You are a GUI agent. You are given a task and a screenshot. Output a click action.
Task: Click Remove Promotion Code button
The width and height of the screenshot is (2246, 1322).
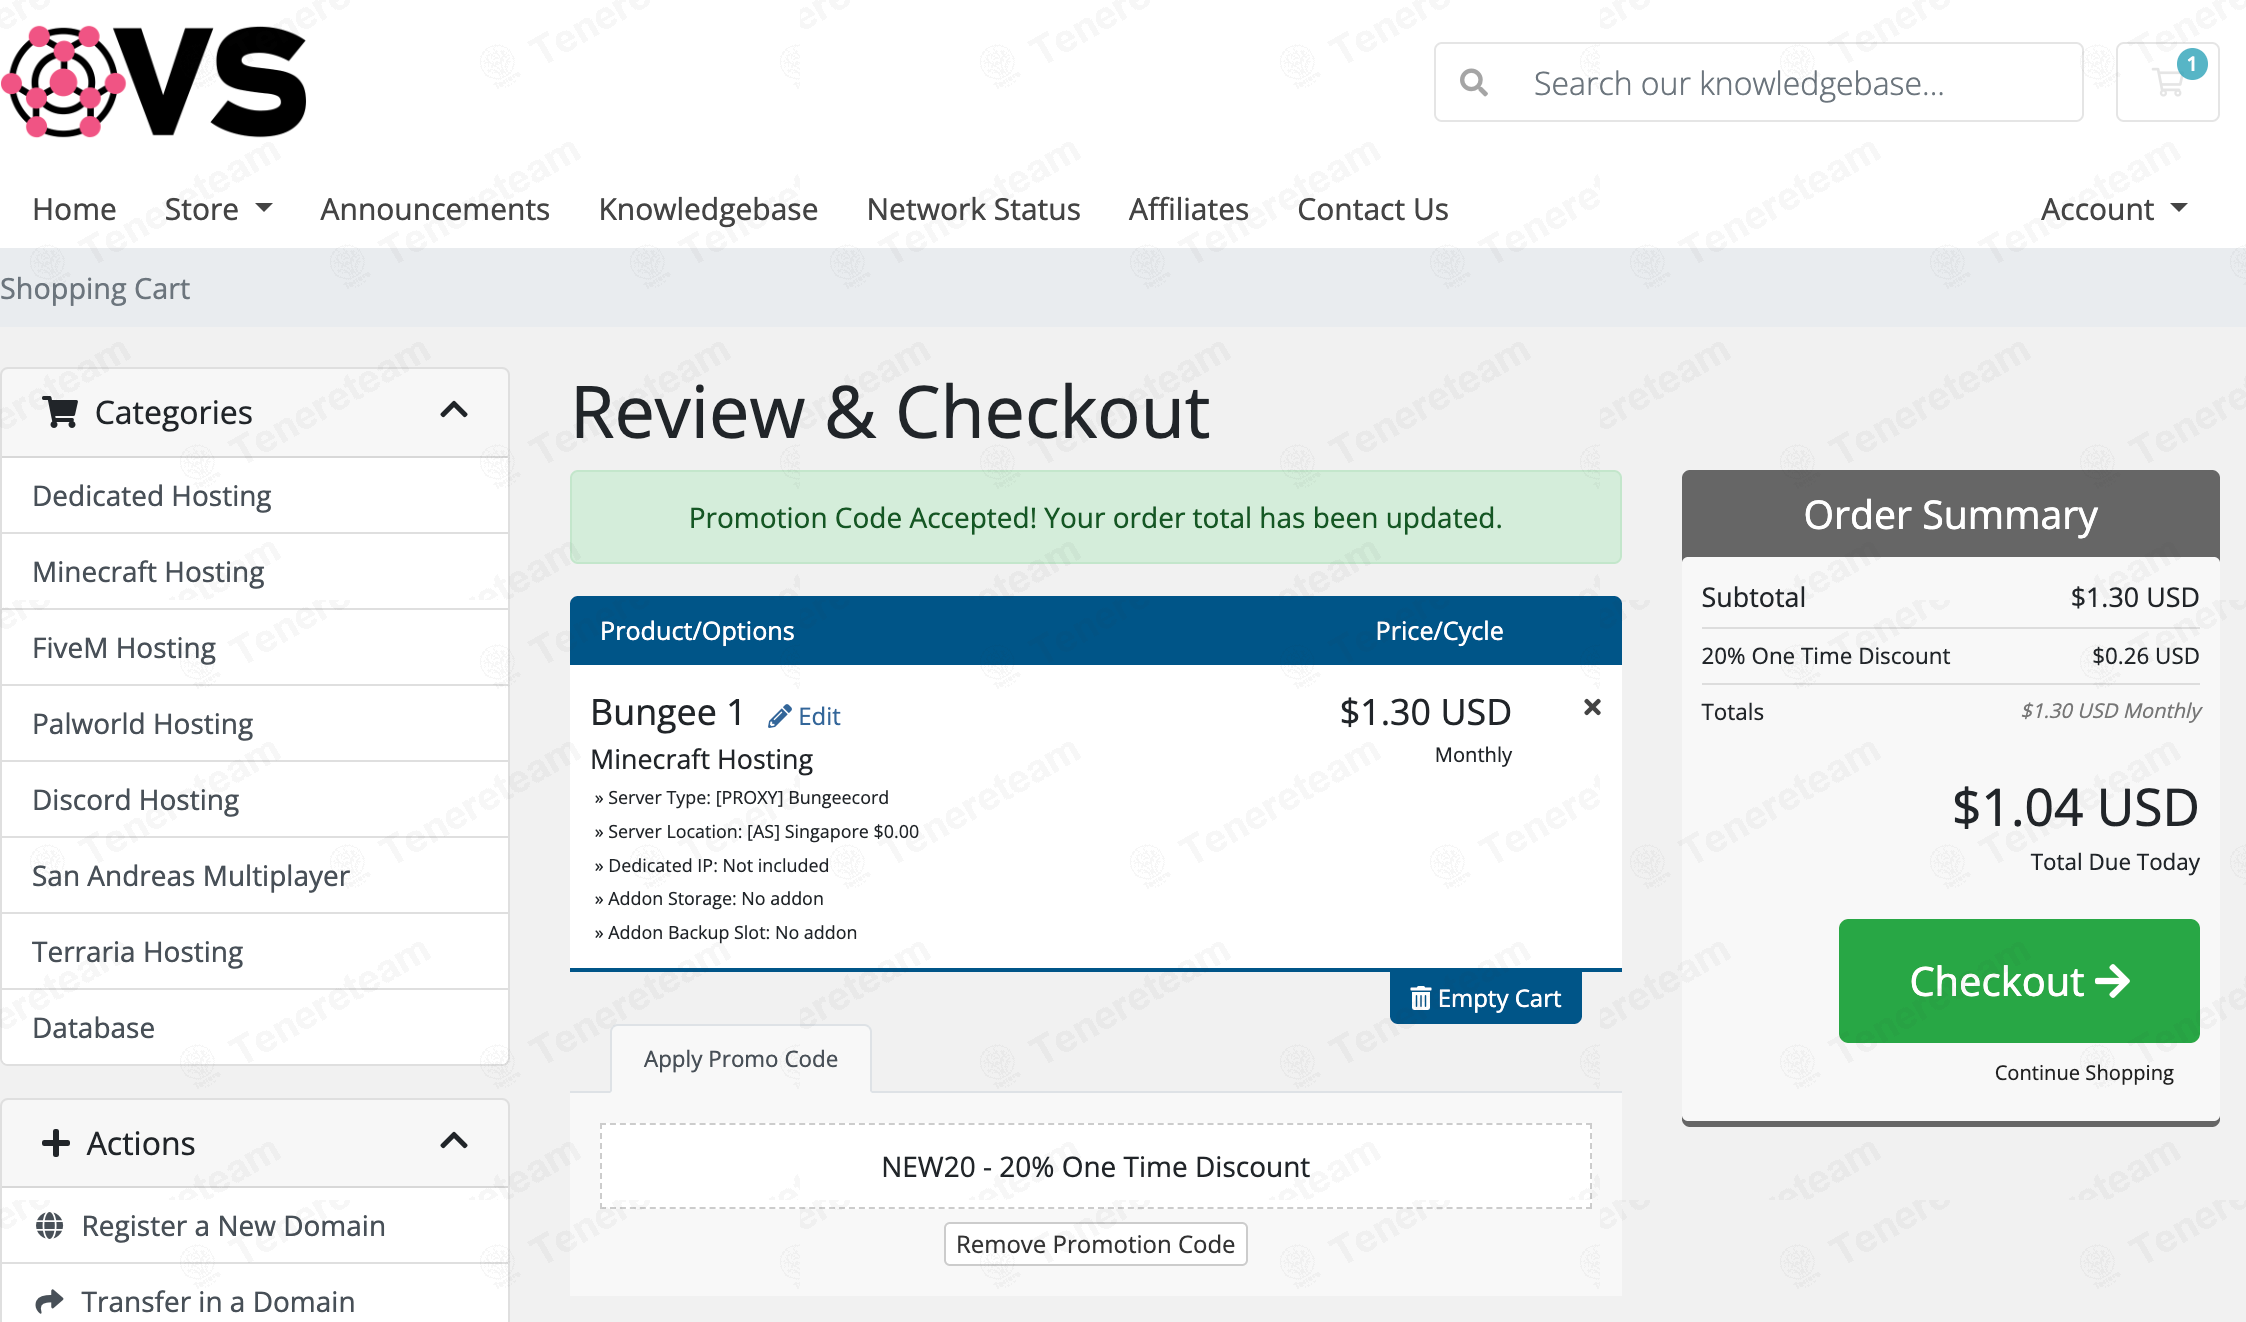point(1095,1244)
